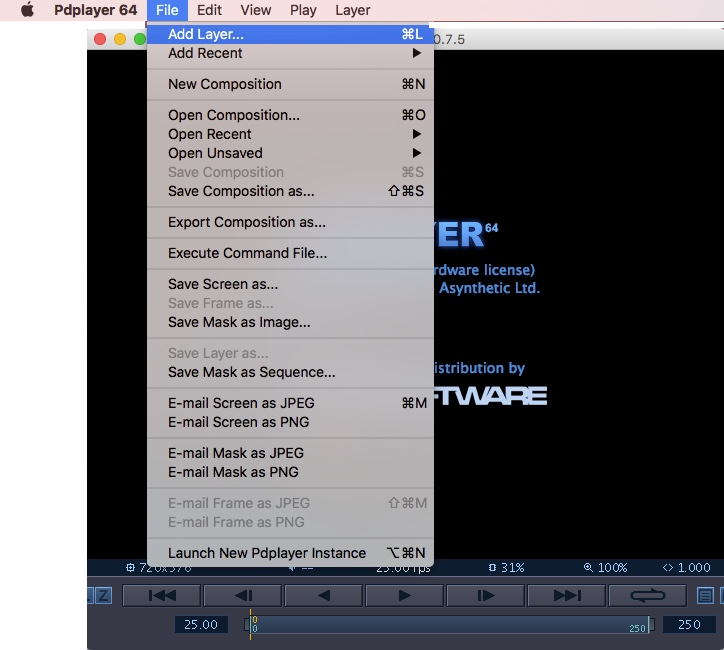Choose Add Layer... from File menu
The width and height of the screenshot is (724, 650).
pyautogui.click(x=290, y=34)
